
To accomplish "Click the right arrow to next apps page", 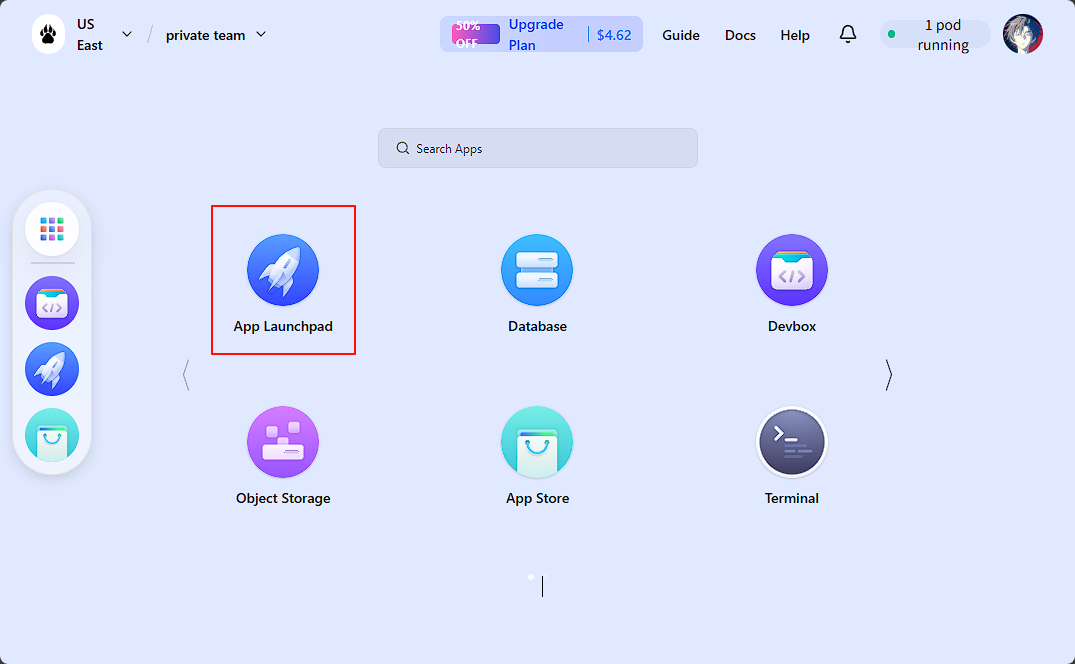I will tap(888, 375).
